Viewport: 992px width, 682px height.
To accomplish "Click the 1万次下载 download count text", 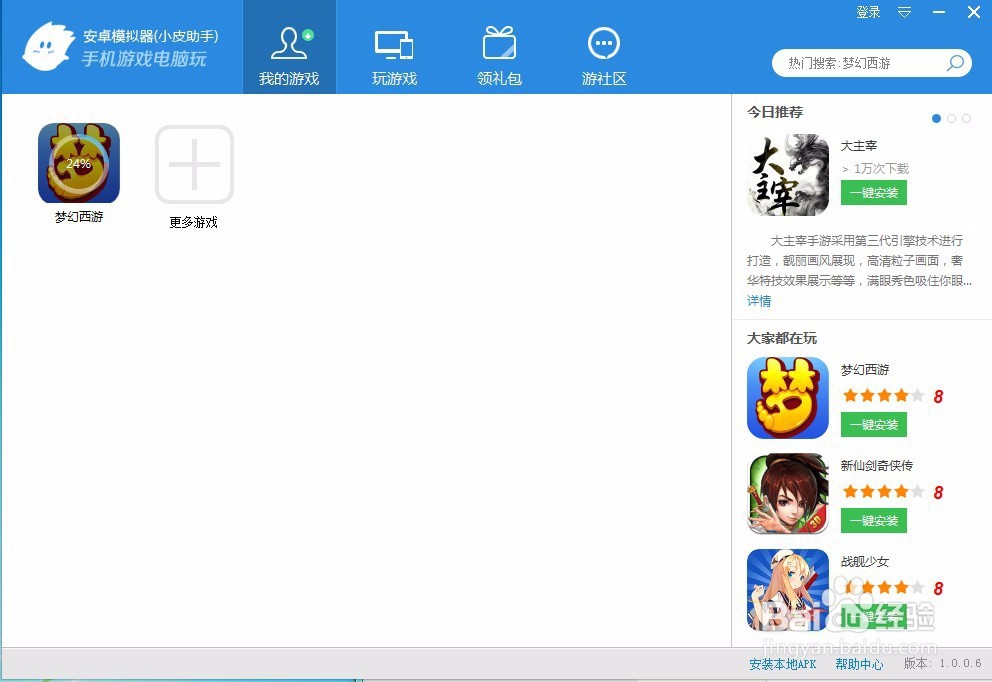I will [x=881, y=169].
